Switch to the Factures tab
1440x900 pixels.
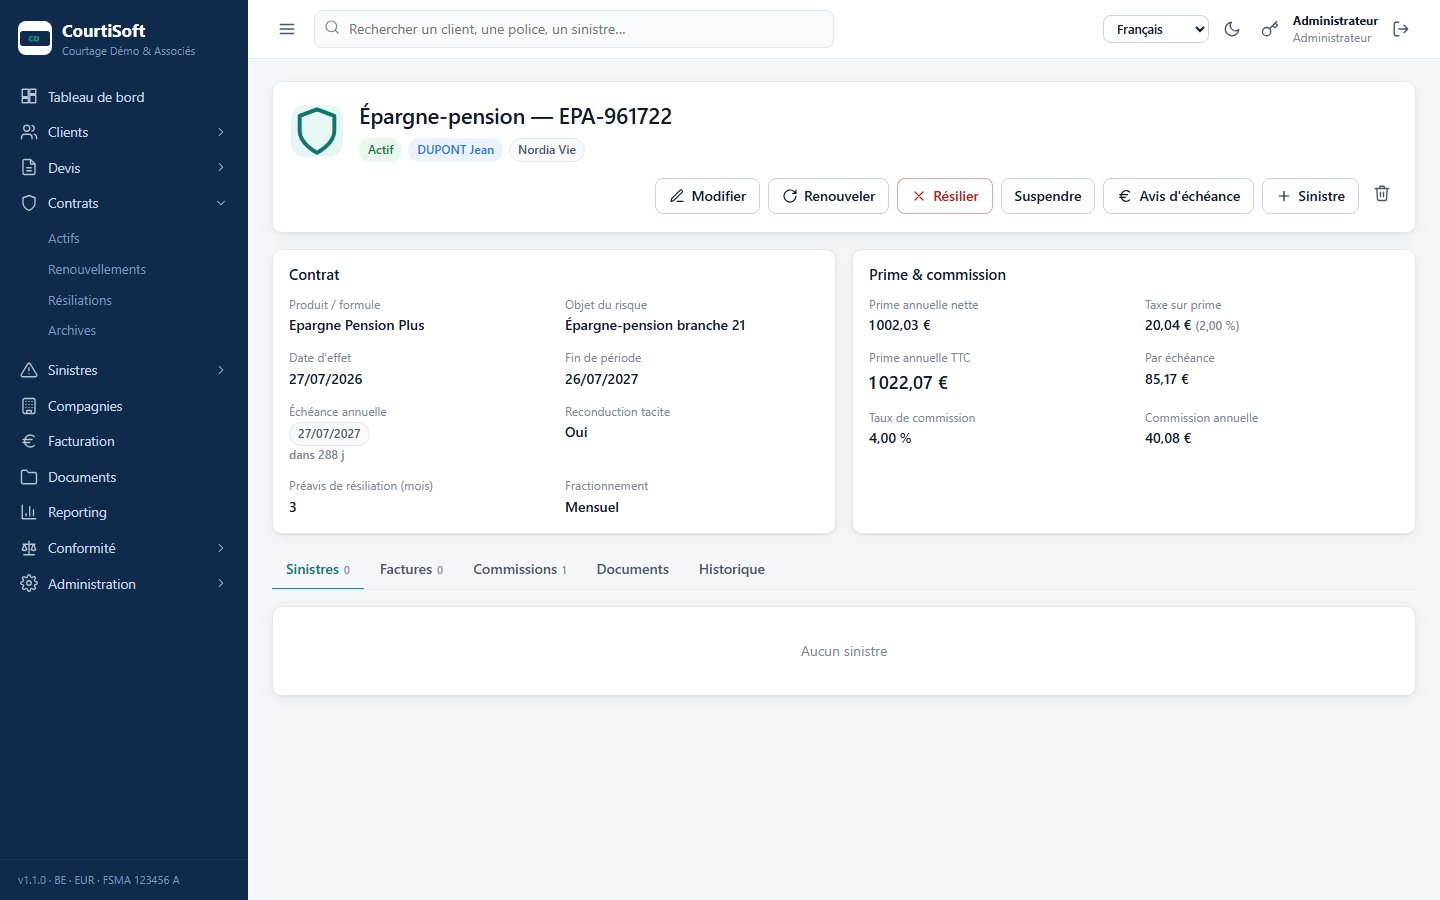[x=411, y=569]
